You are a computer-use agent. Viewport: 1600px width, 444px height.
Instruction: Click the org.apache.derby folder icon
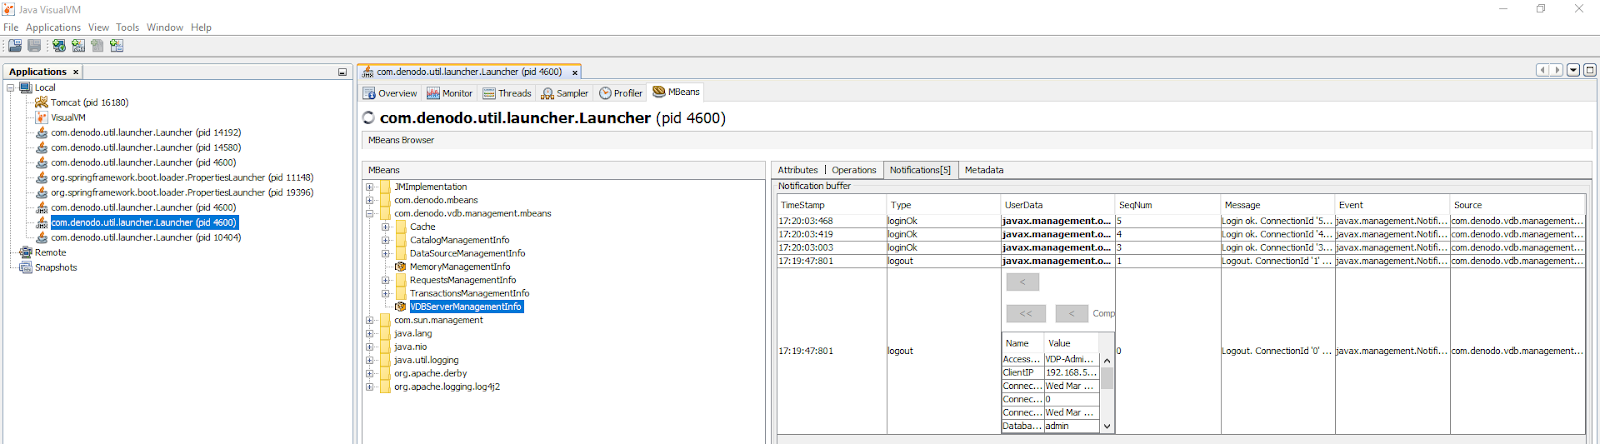tap(385, 374)
